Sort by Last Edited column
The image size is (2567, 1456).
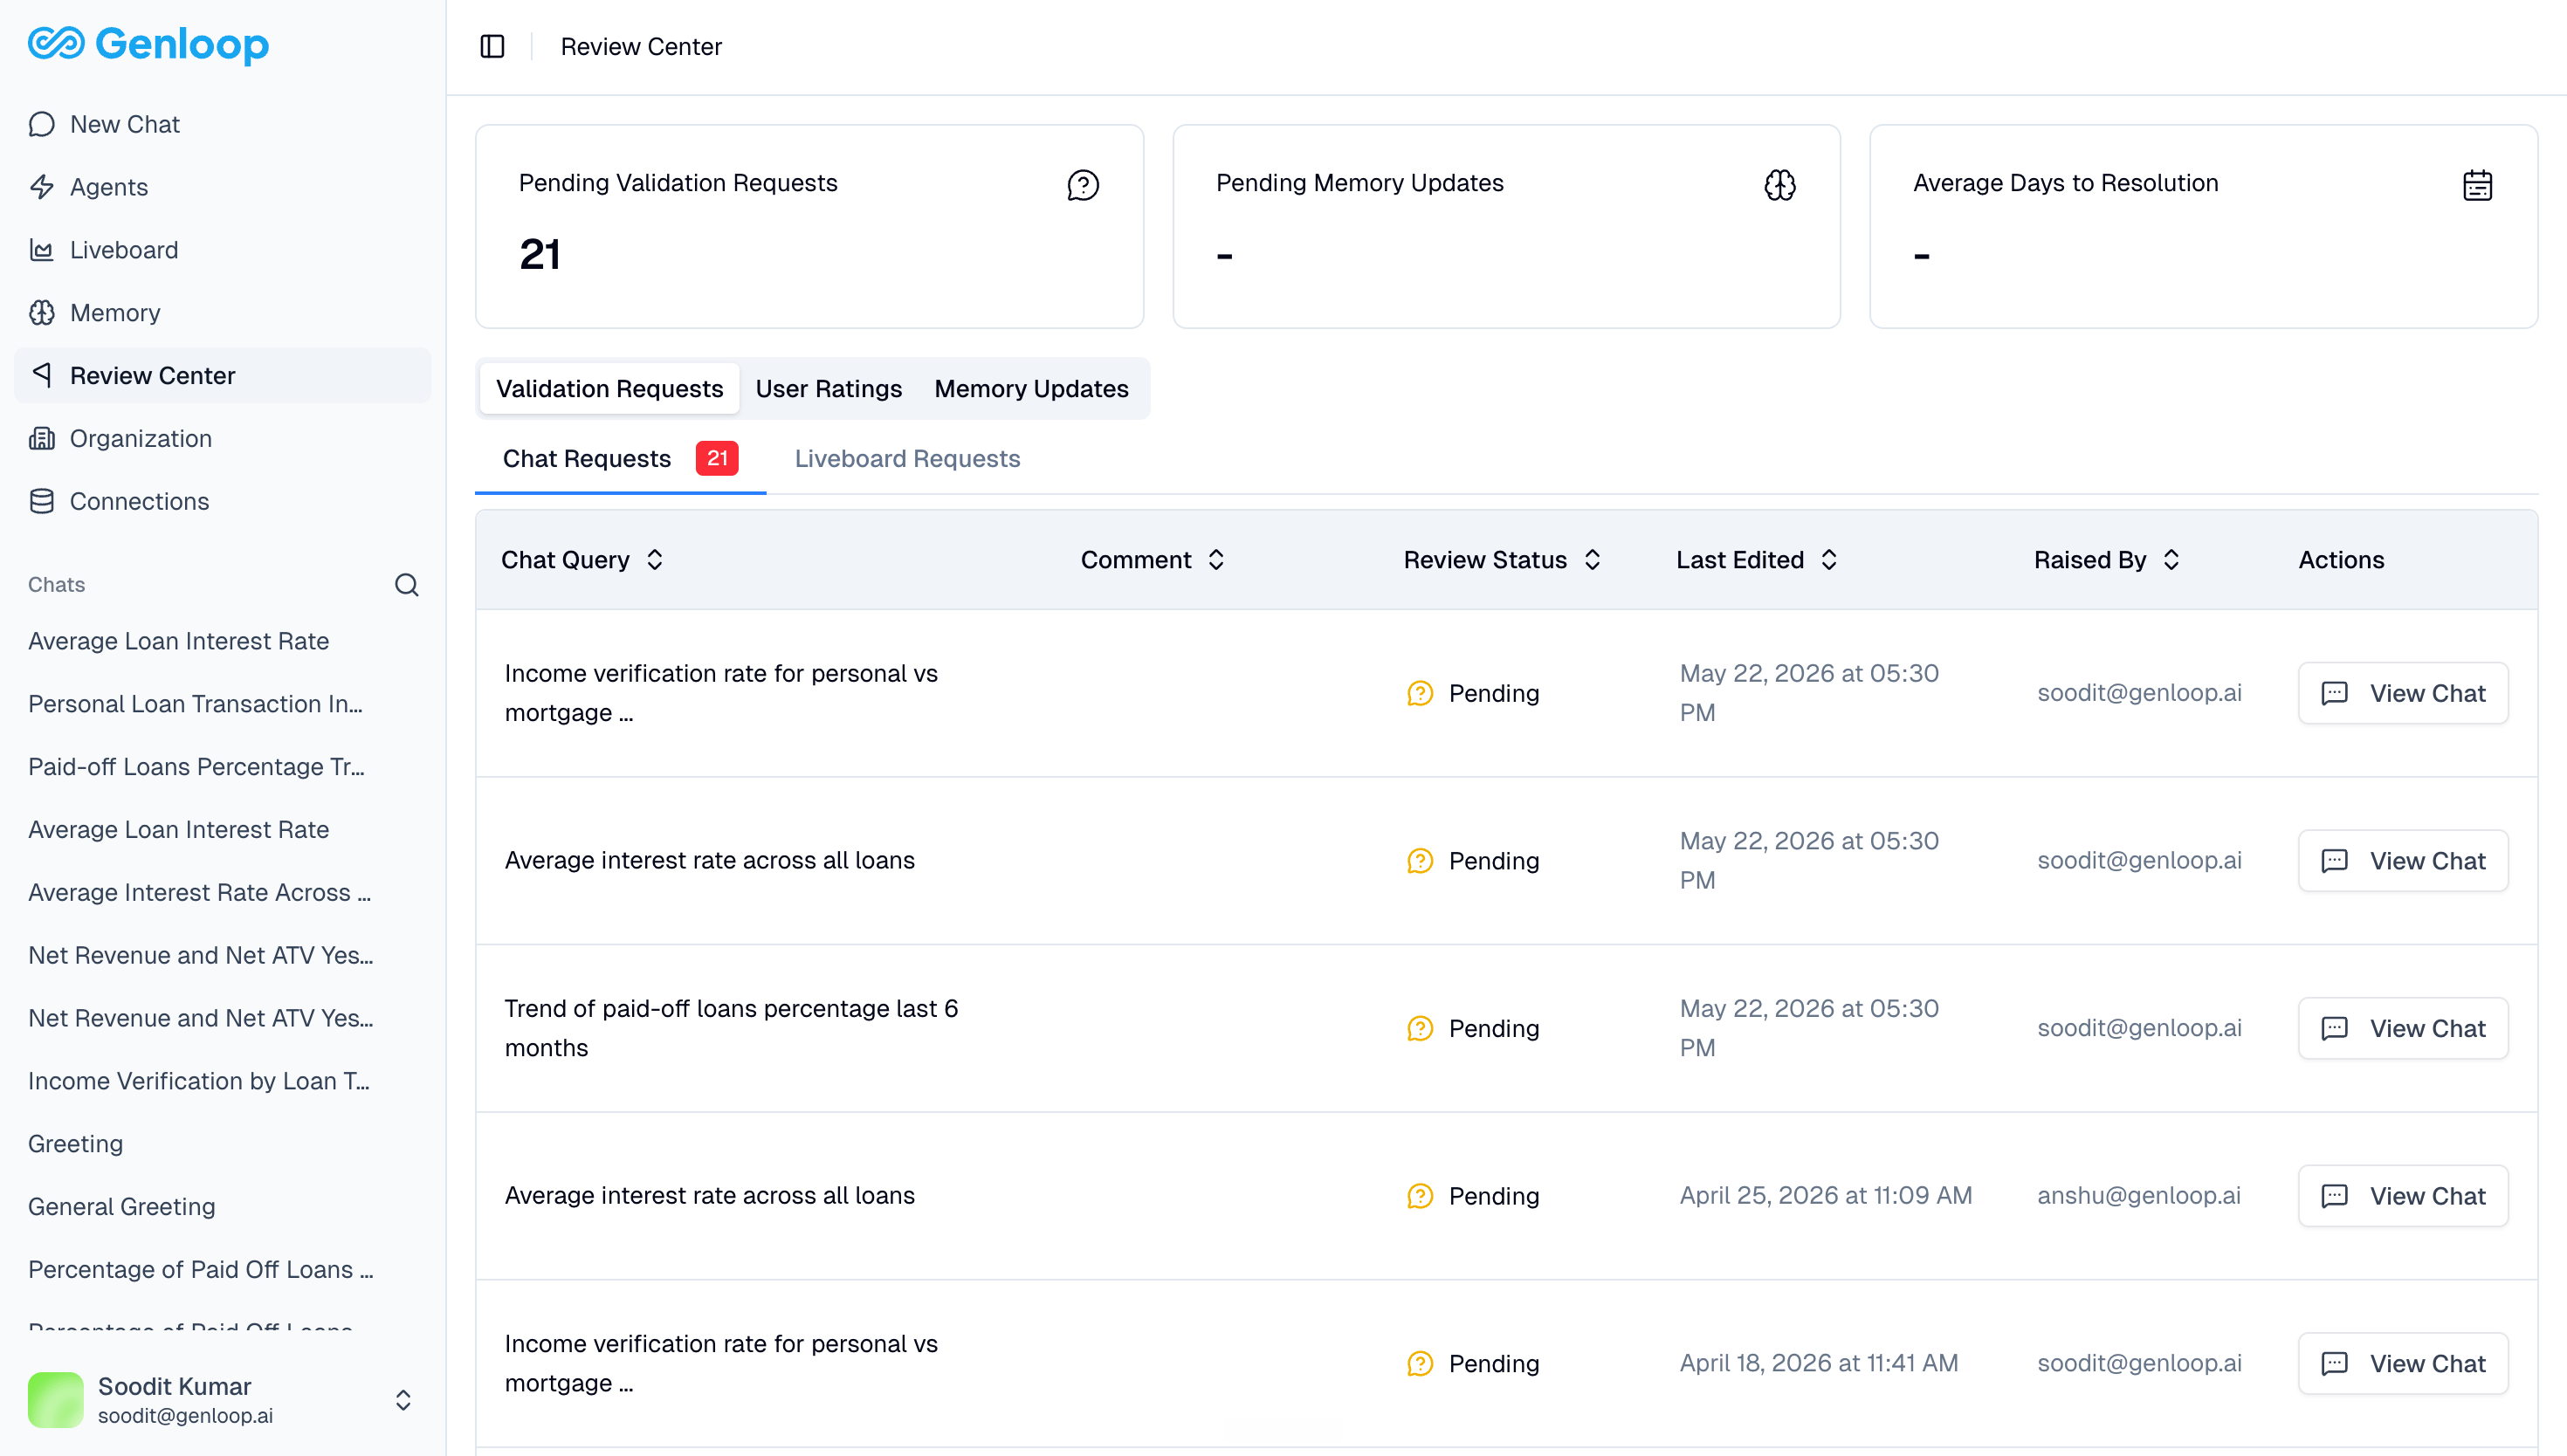coord(1757,560)
